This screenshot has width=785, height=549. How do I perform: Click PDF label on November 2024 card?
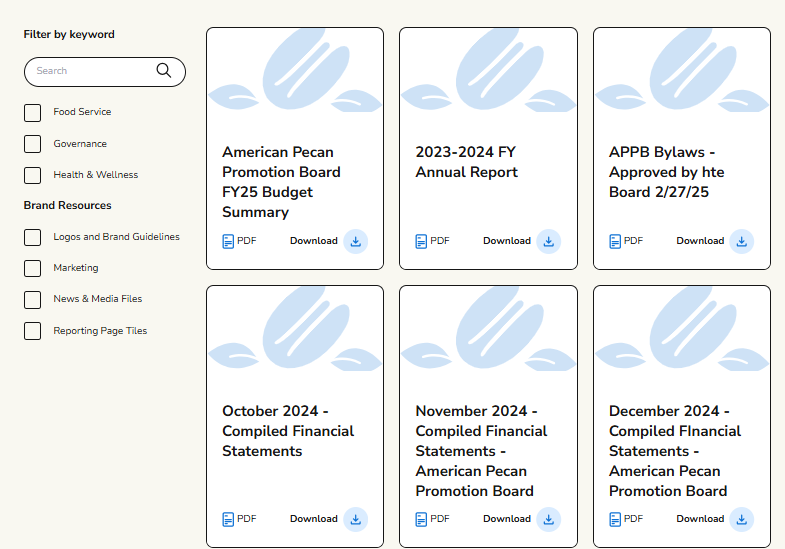tap(440, 519)
